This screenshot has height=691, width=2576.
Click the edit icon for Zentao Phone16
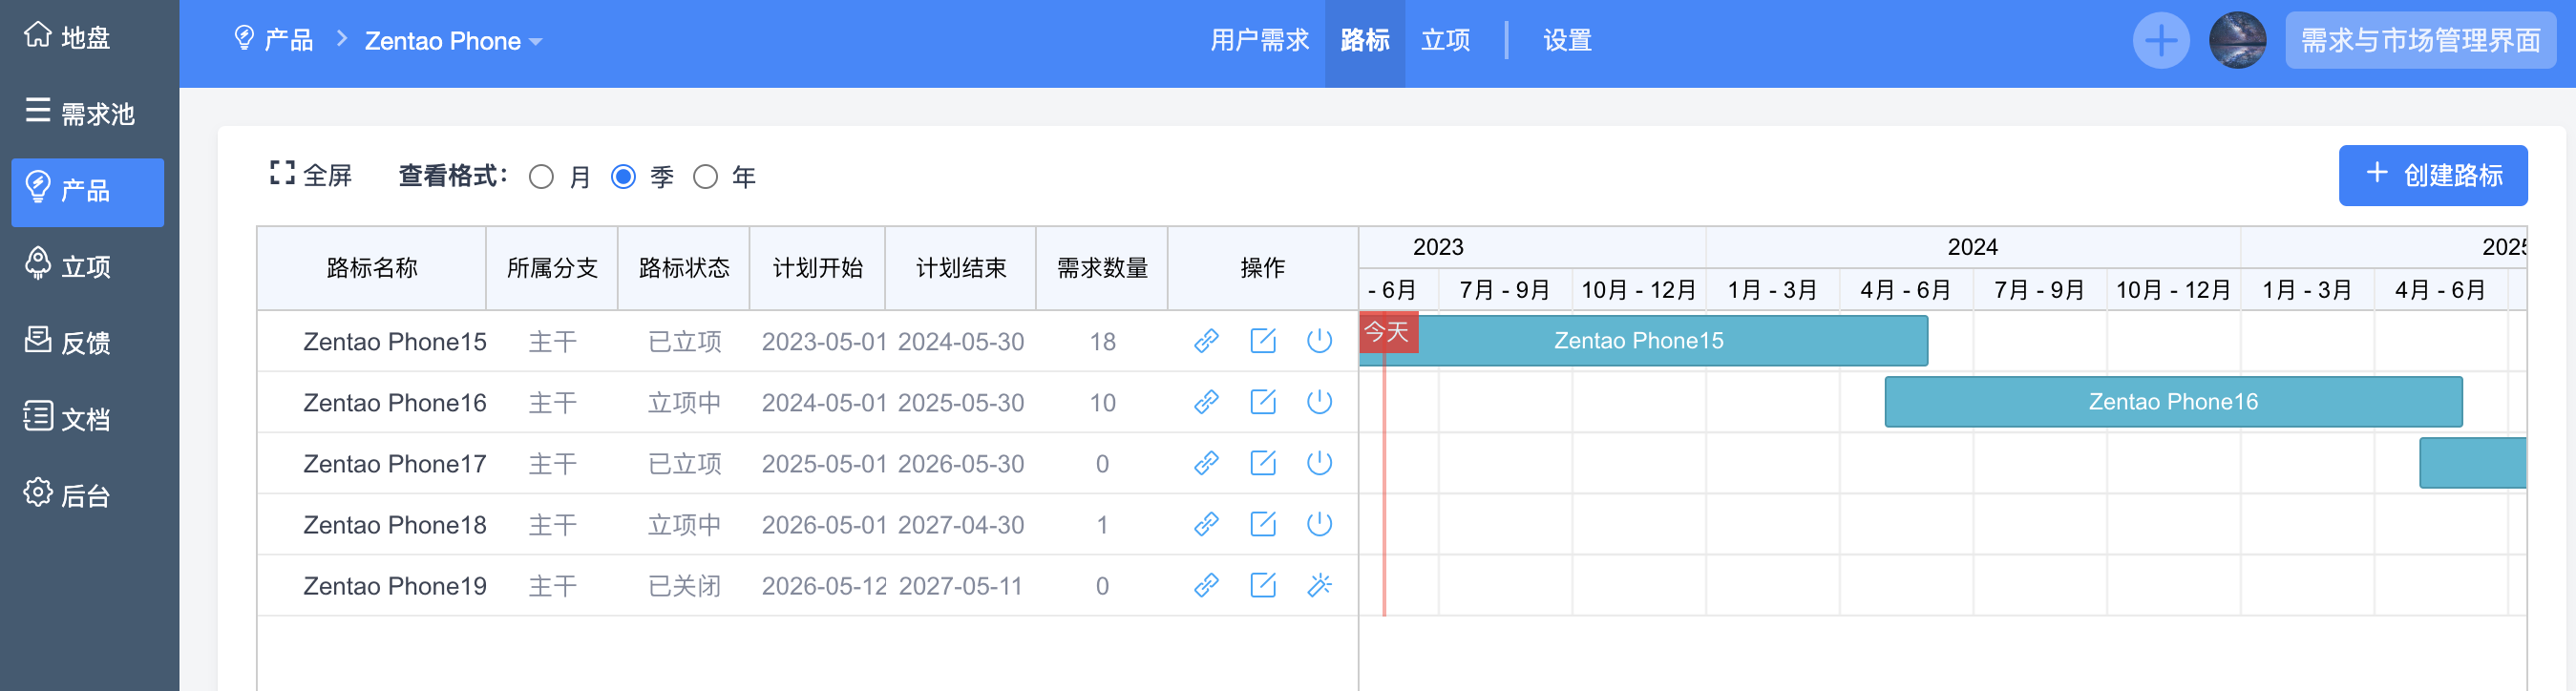pyautogui.click(x=1263, y=402)
